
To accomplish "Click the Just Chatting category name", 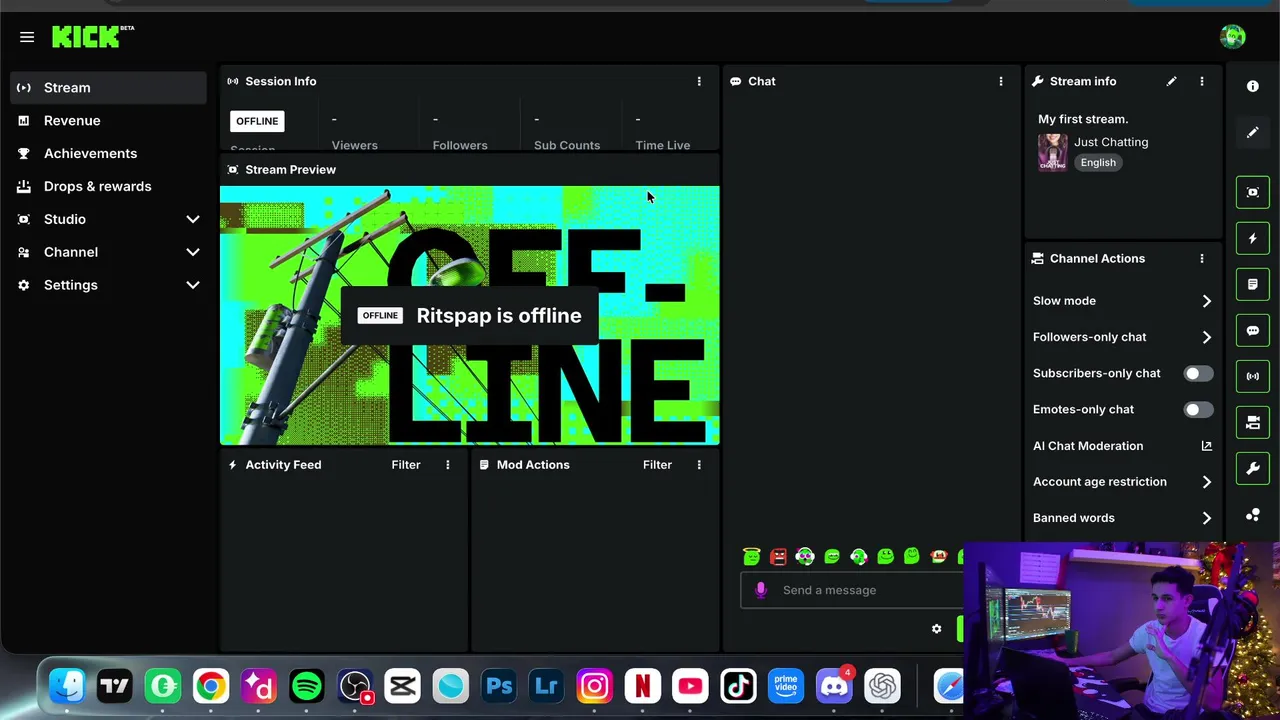I will pyautogui.click(x=1111, y=142).
